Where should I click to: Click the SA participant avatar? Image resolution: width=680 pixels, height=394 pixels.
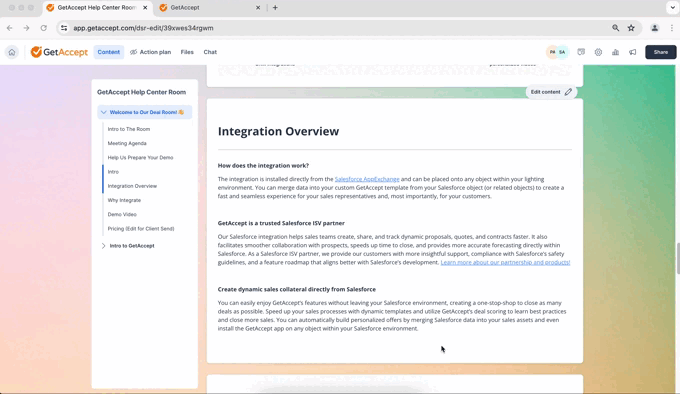(x=562, y=52)
